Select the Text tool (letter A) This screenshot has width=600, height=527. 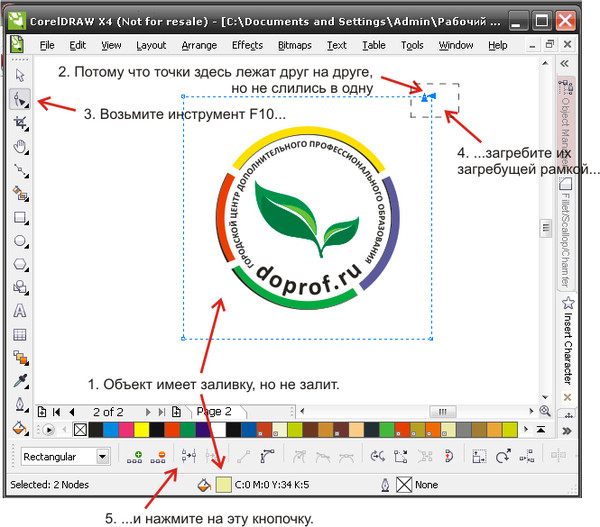click(20, 311)
